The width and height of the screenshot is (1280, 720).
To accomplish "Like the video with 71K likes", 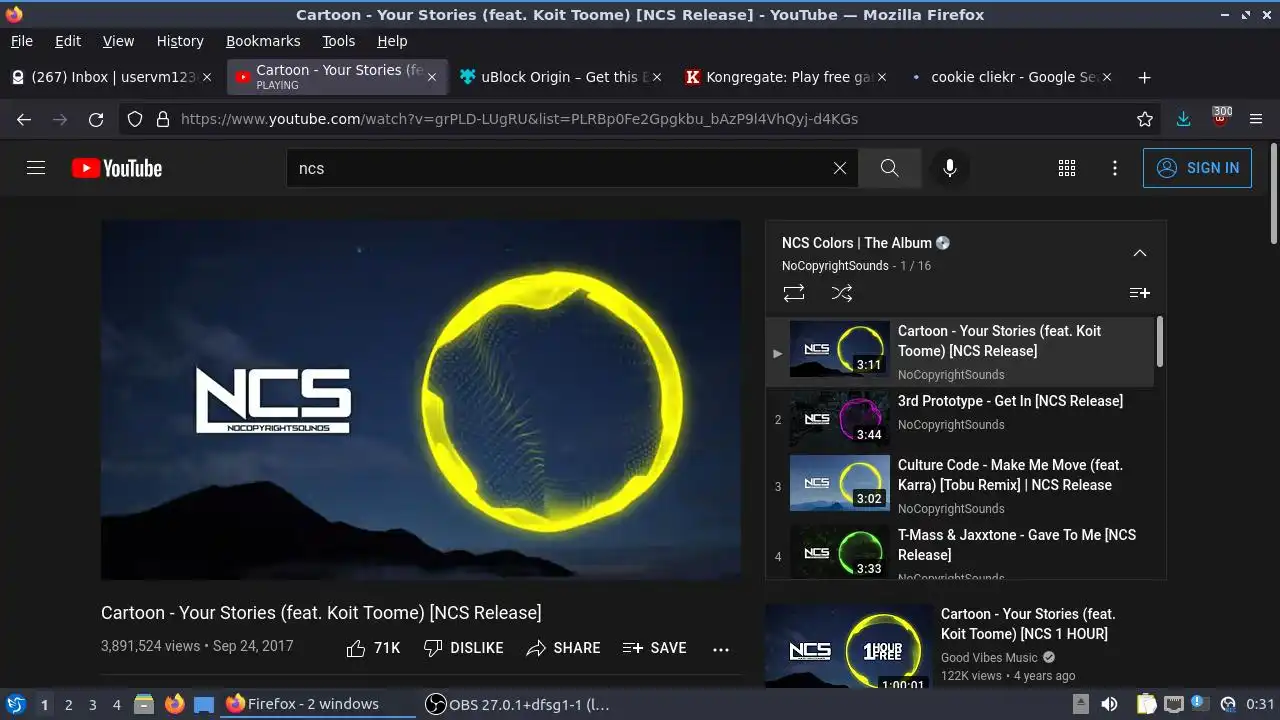I will (x=373, y=648).
